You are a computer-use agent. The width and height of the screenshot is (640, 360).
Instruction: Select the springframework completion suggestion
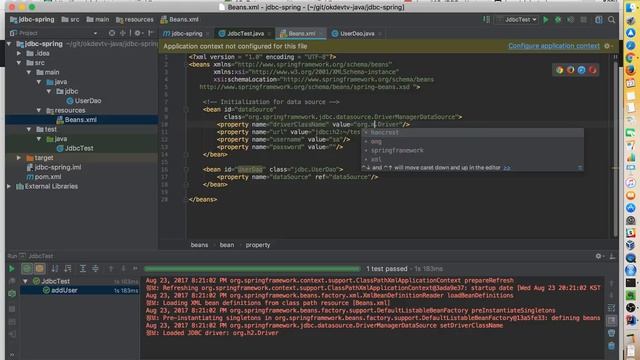(472, 150)
